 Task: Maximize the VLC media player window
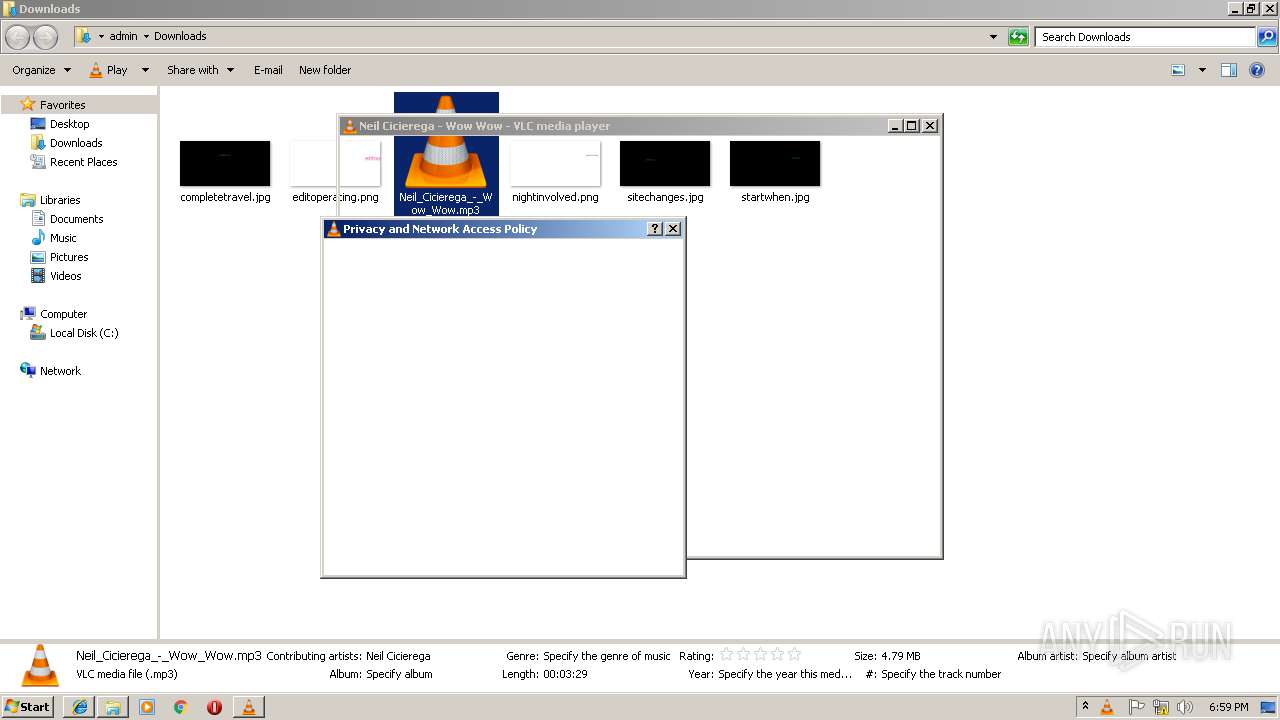click(x=911, y=126)
